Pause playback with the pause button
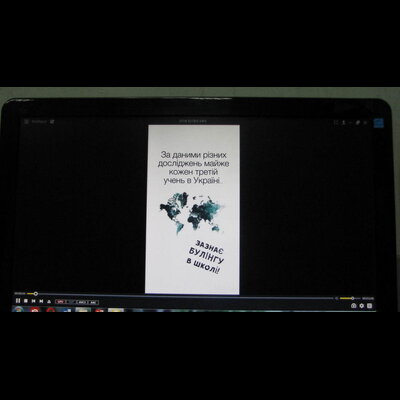The height and width of the screenshot is (400, 400). pyautogui.click(x=18, y=301)
